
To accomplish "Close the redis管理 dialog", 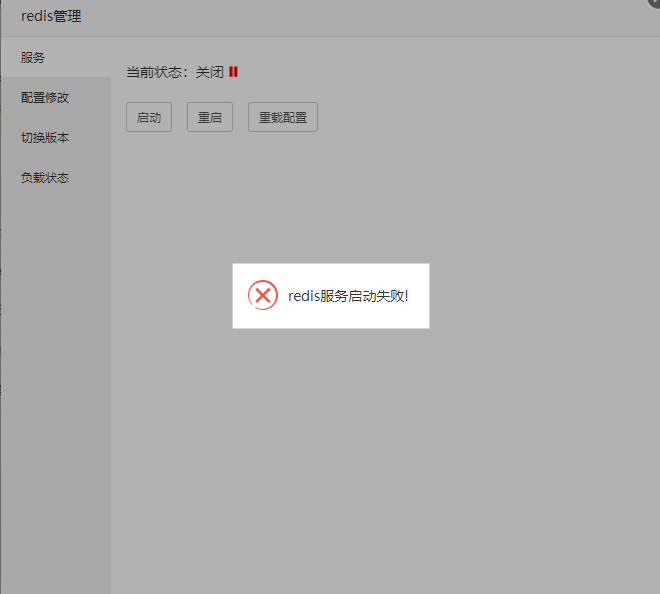I will [x=655, y=2].
